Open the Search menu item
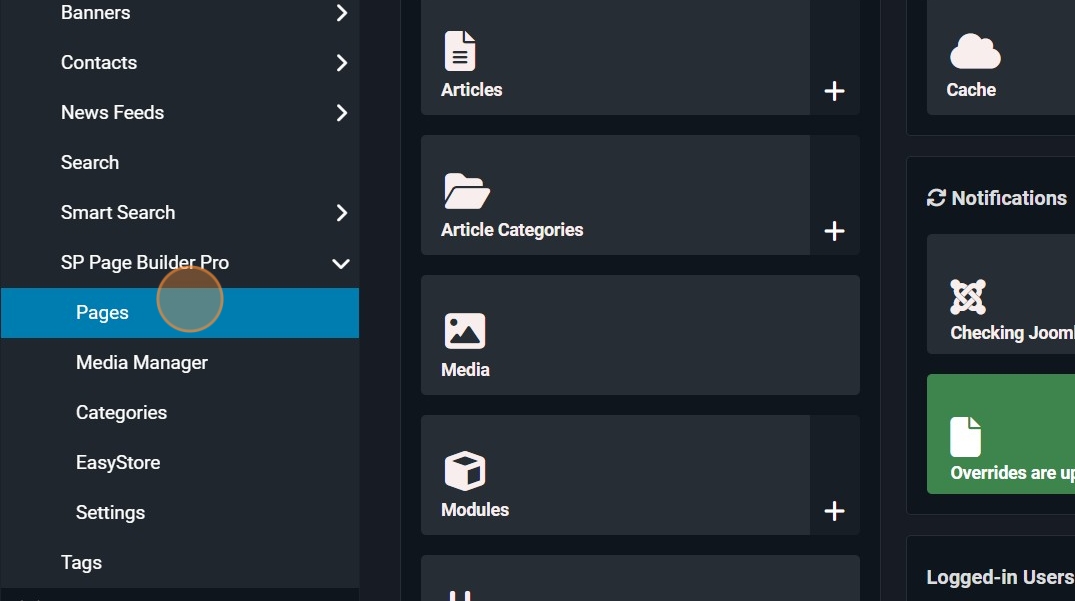Viewport: 1075px width, 601px height. pos(90,162)
